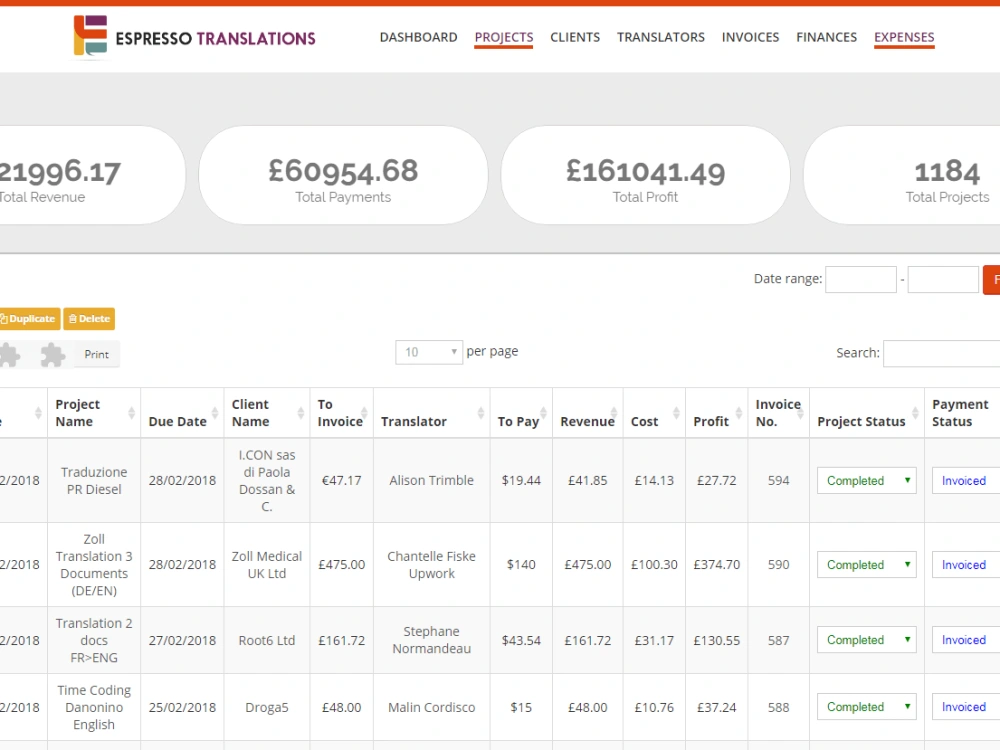Sort by Due Date column

(182, 413)
